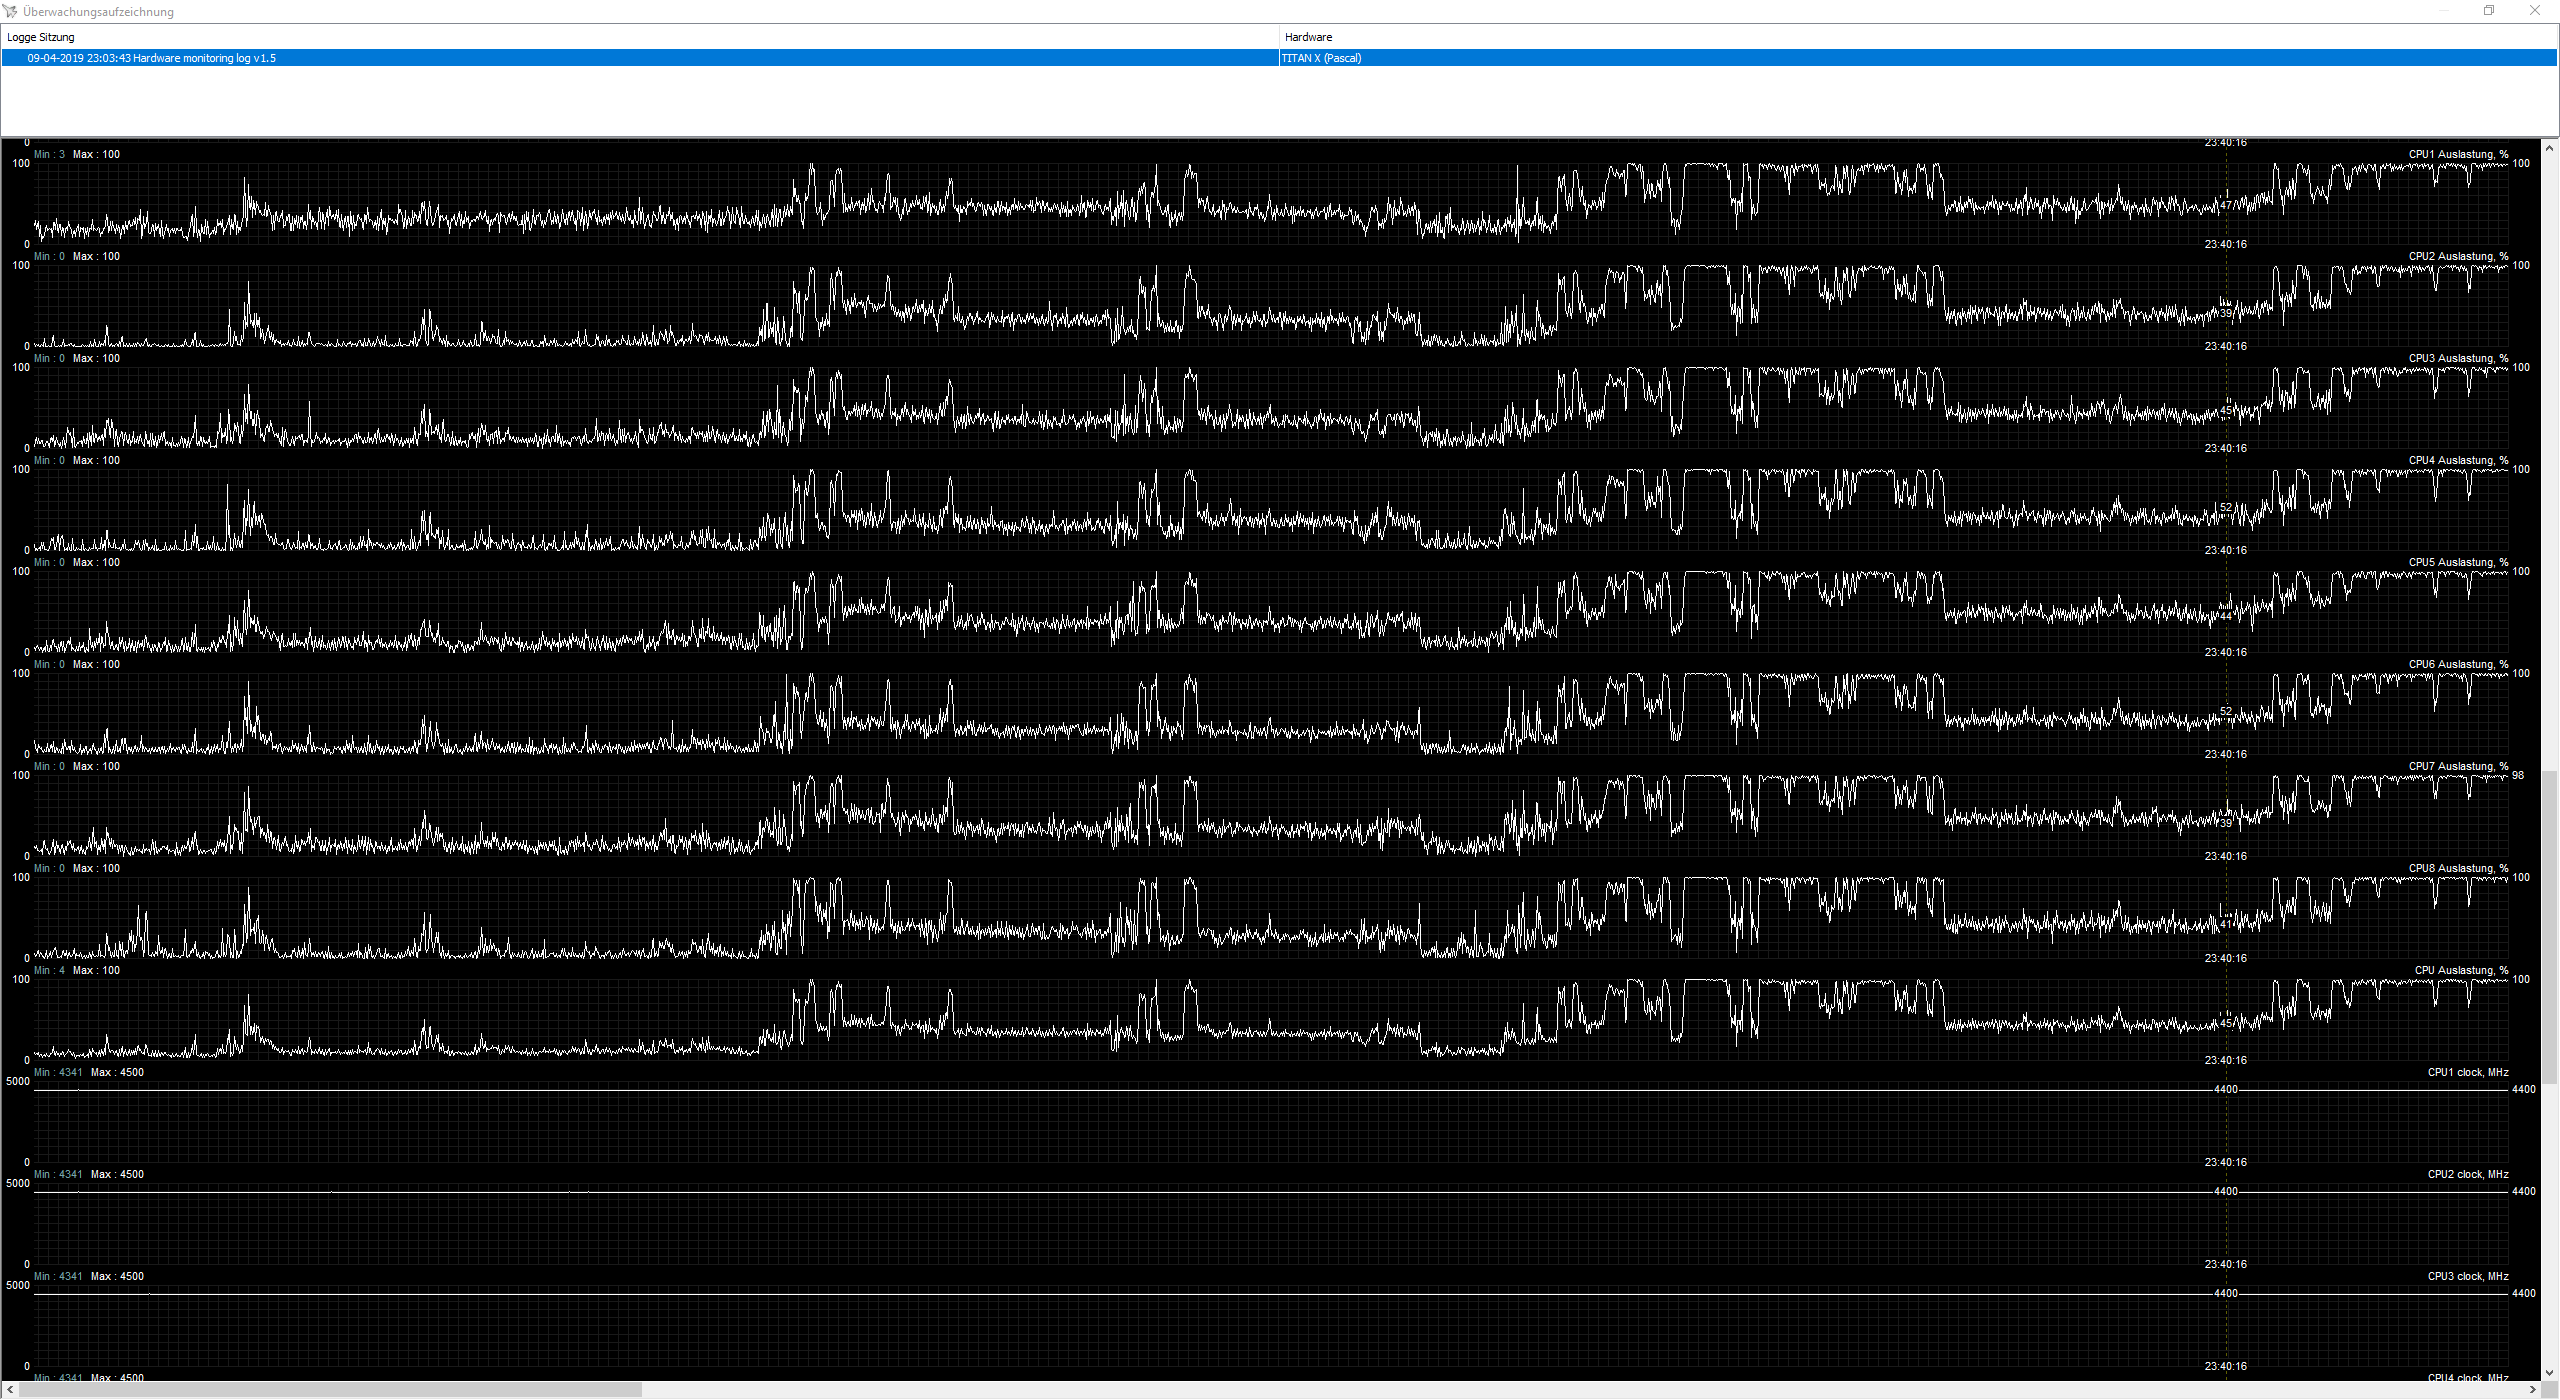The height and width of the screenshot is (1400, 2560).
Task: Click the CPU4 Auslastung graph label
Action: [2457, 460]
